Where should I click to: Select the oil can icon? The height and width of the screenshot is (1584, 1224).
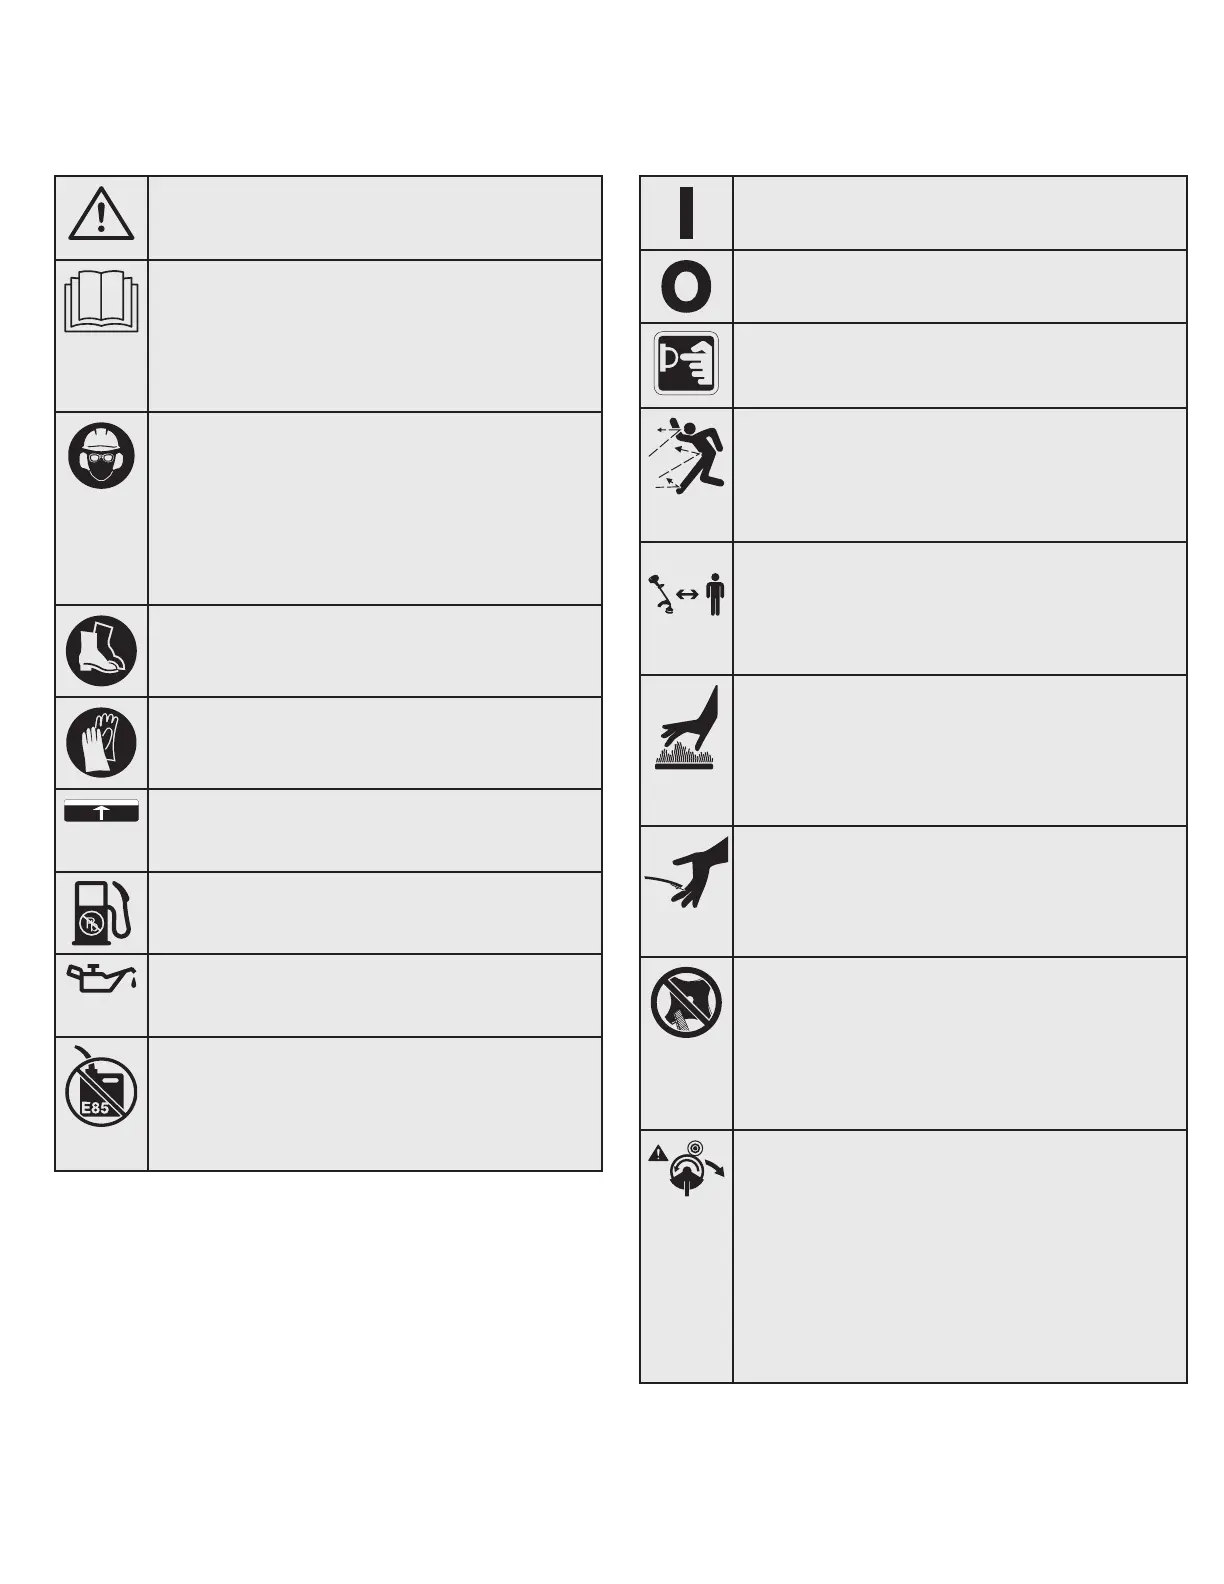pyautogui.click(x=101, y=978)
